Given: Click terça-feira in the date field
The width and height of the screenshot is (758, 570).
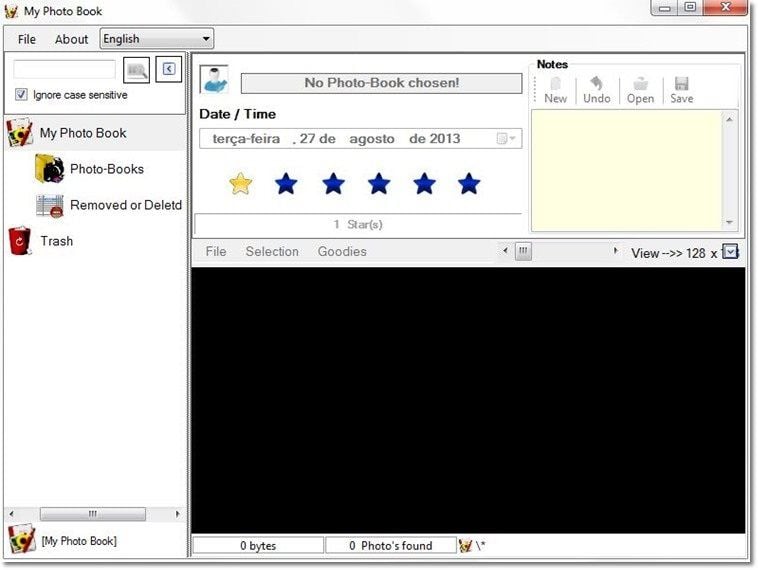Looking at the screenshot, I should tap(246, 139).
